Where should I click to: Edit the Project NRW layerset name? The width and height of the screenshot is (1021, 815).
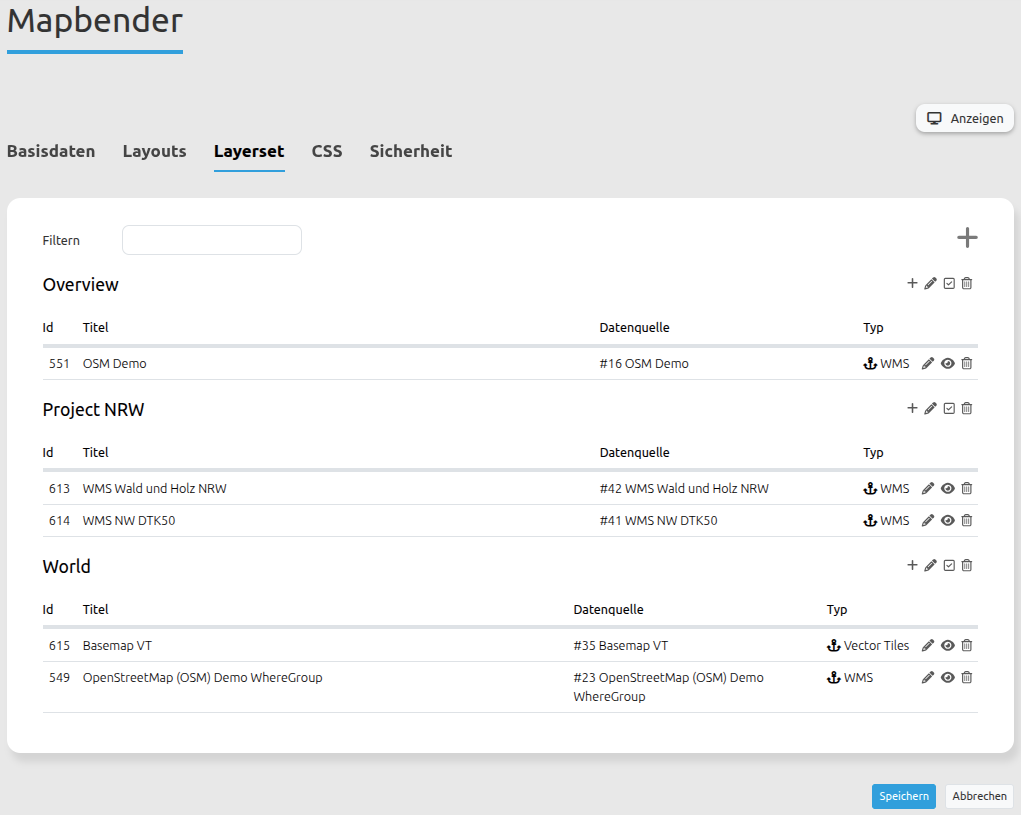pos(930,409)
